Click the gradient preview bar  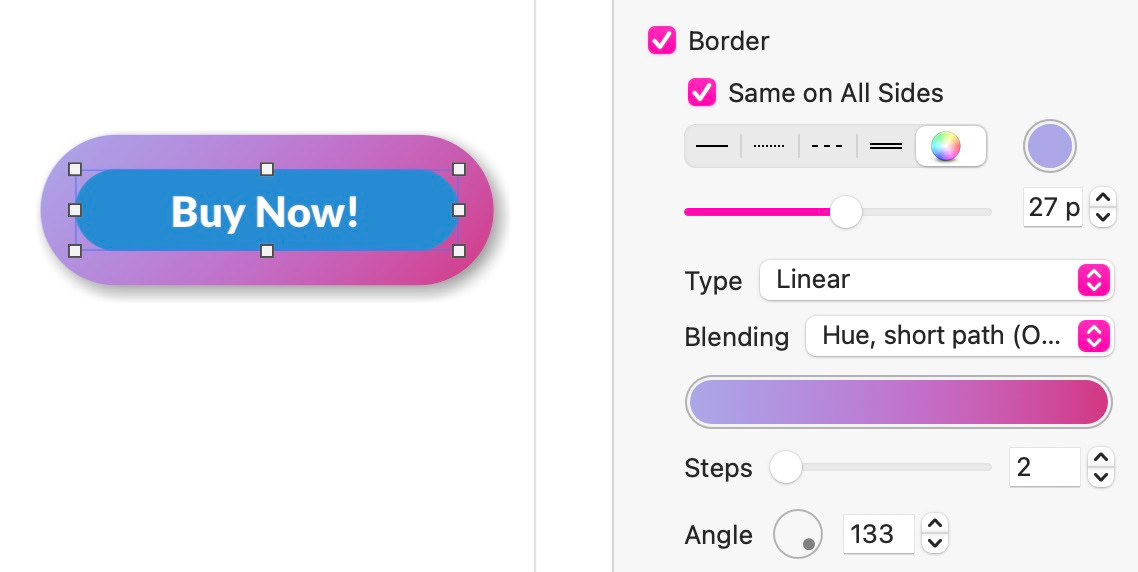[x=898, y=402]
